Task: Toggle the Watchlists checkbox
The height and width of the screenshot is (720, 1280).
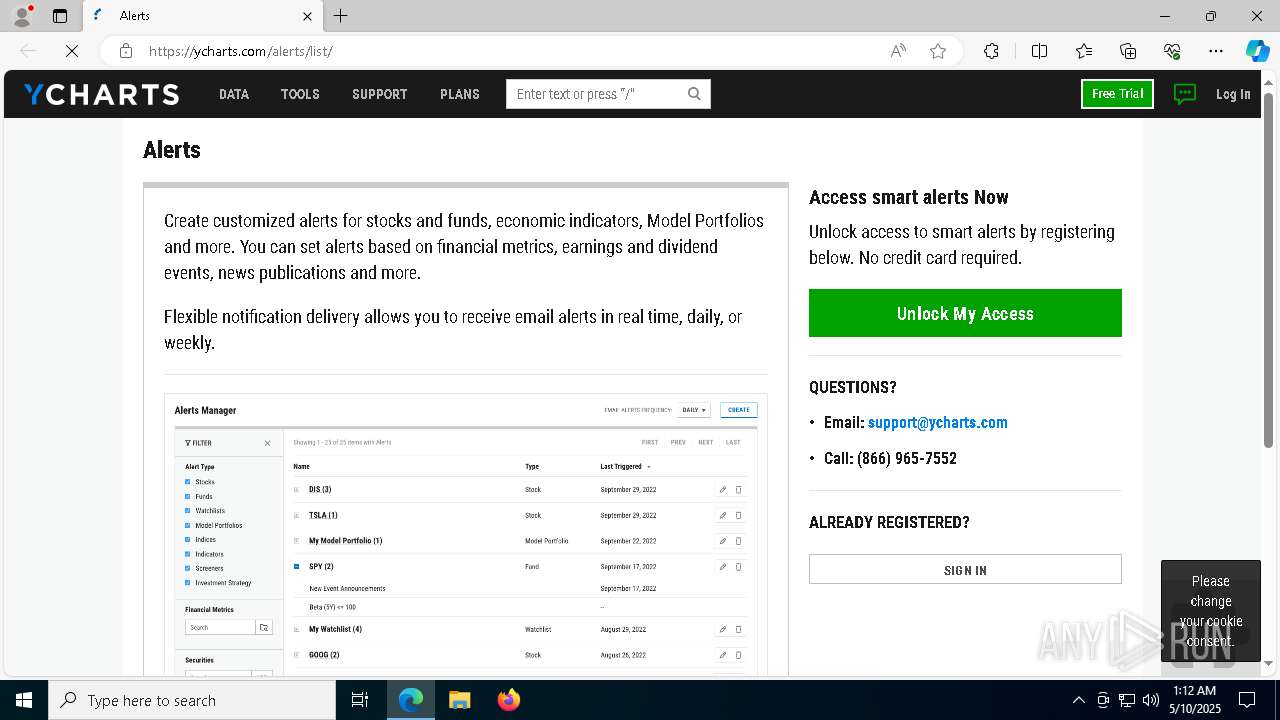Action: [x=187, y=511]
